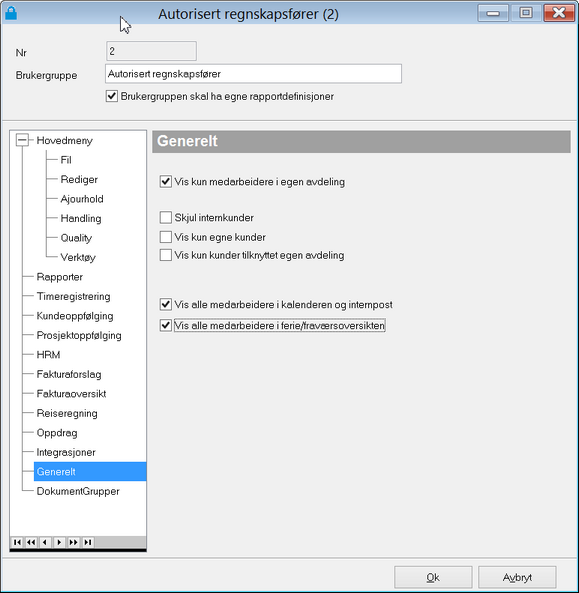This screenshot has height=593, width=579.
Task: Jump back several records with double-left arrow
Action: coord(31,542)
